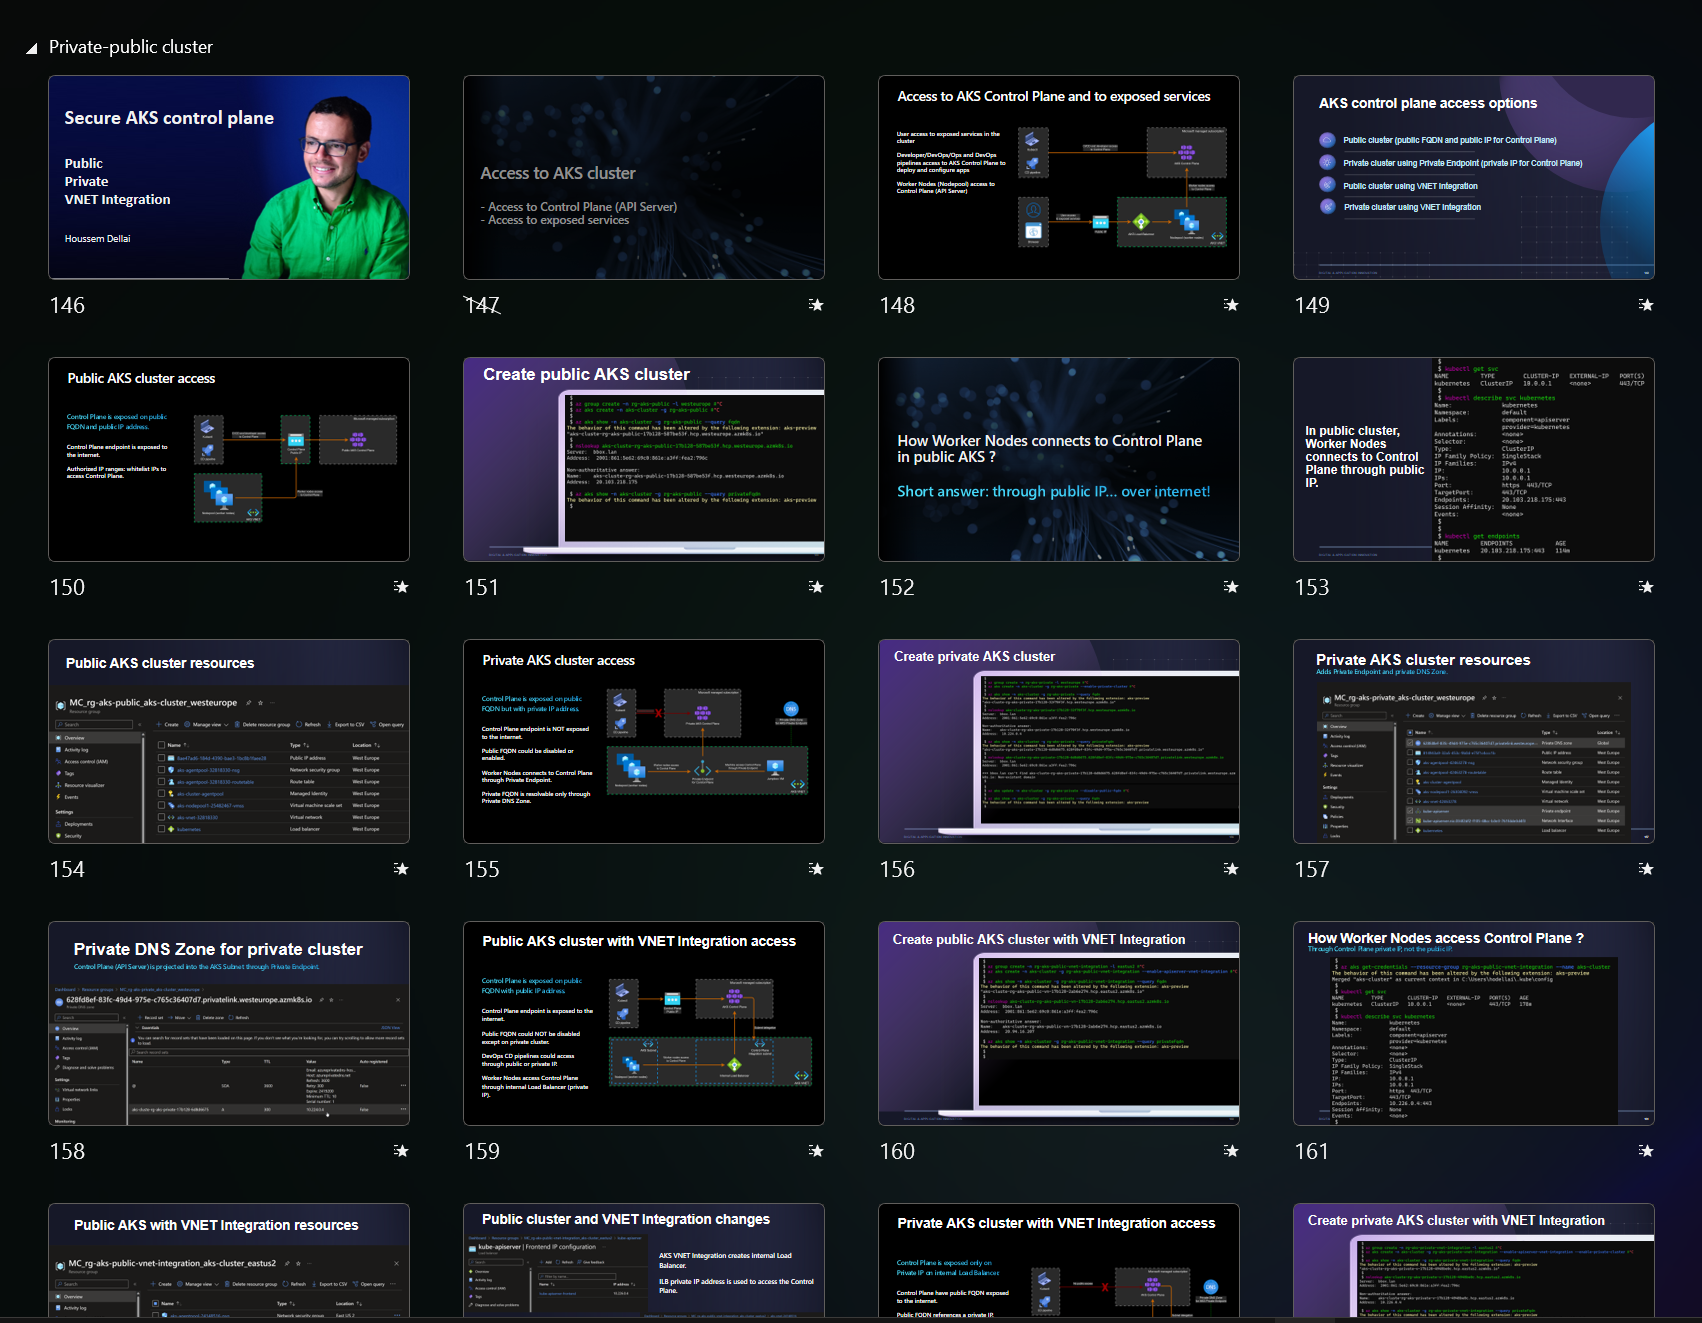Click the transition star icon under slide 156

tap(1231, 869)
